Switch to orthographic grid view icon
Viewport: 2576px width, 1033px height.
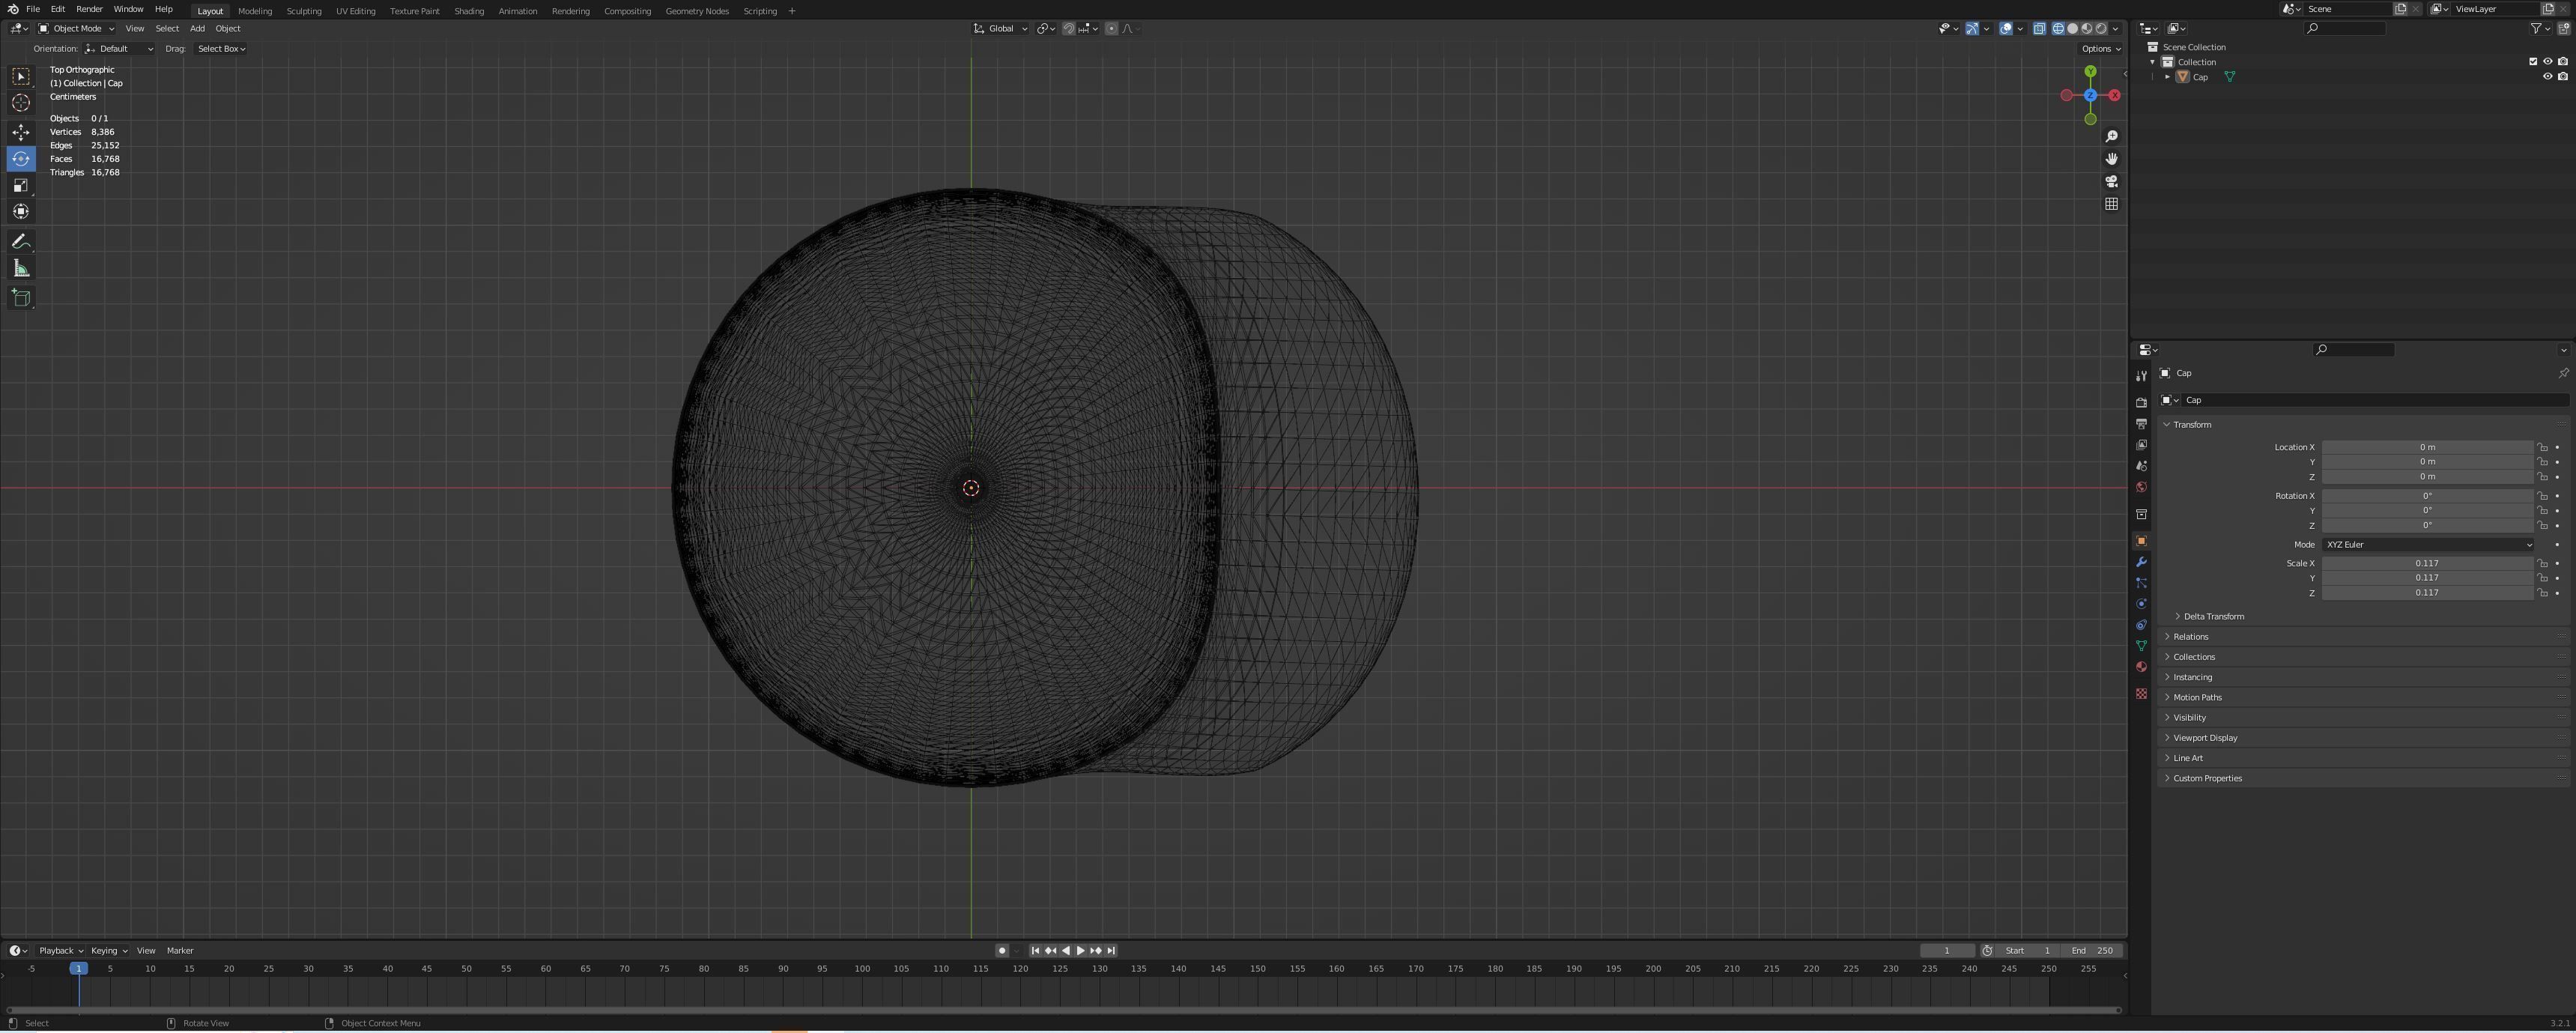click(2111, 204)
